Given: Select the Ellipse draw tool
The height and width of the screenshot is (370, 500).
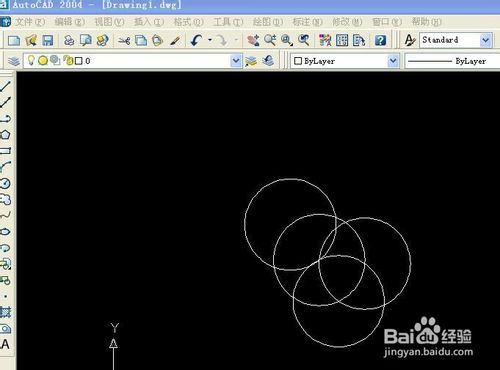Looking at the screenshot, I should pos(5,232).
